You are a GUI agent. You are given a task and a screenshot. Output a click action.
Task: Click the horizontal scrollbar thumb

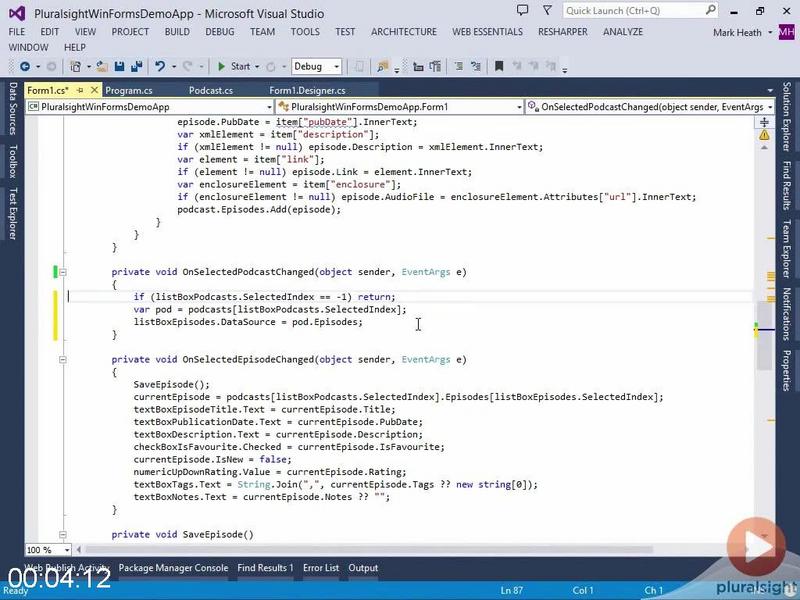click(x=368, y=549)
